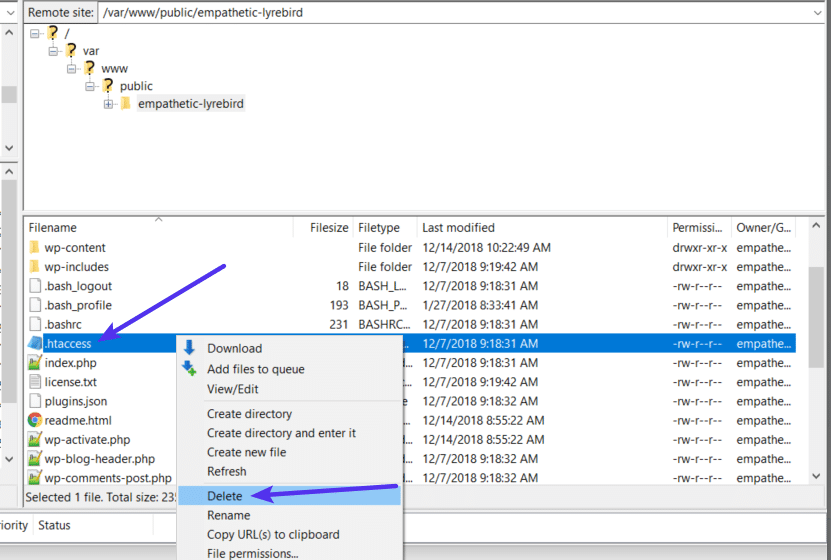831x560 pixels.
Task: Click the Remote site path input field
Action: pyautogui.click(x=450, y=13)
